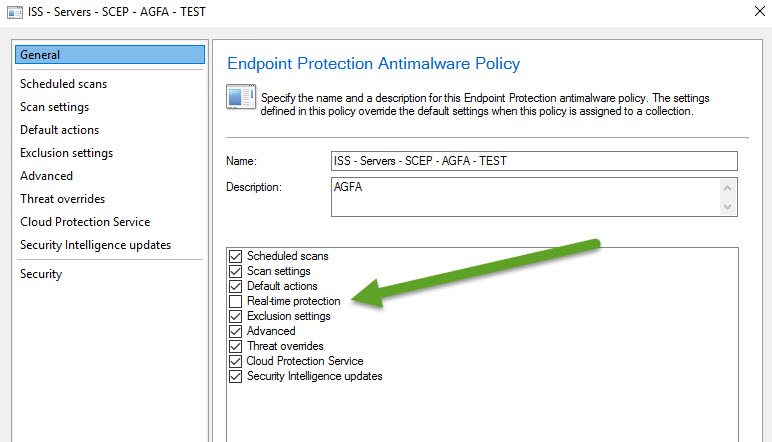Uncheck the Threat overrides checkbox

click(236, 347)
